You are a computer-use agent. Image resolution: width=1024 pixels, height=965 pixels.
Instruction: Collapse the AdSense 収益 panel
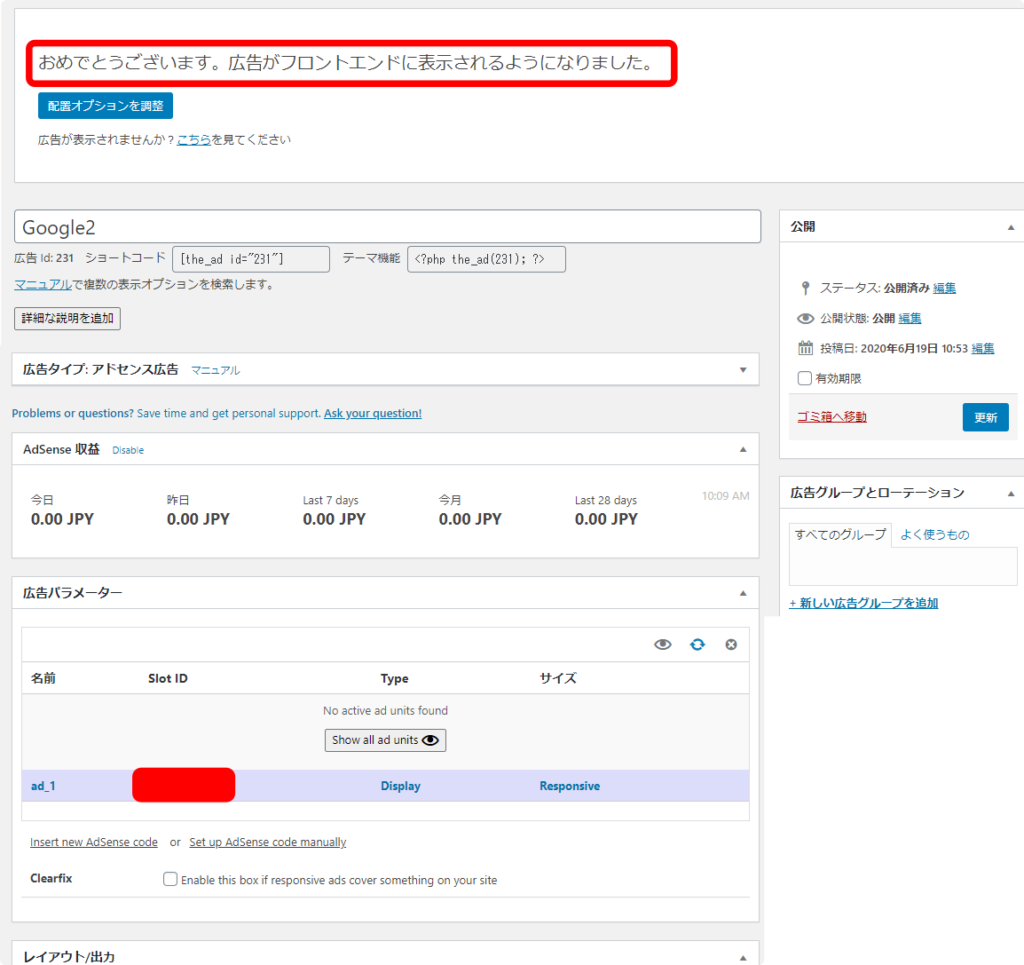click(x=743, y=449)
